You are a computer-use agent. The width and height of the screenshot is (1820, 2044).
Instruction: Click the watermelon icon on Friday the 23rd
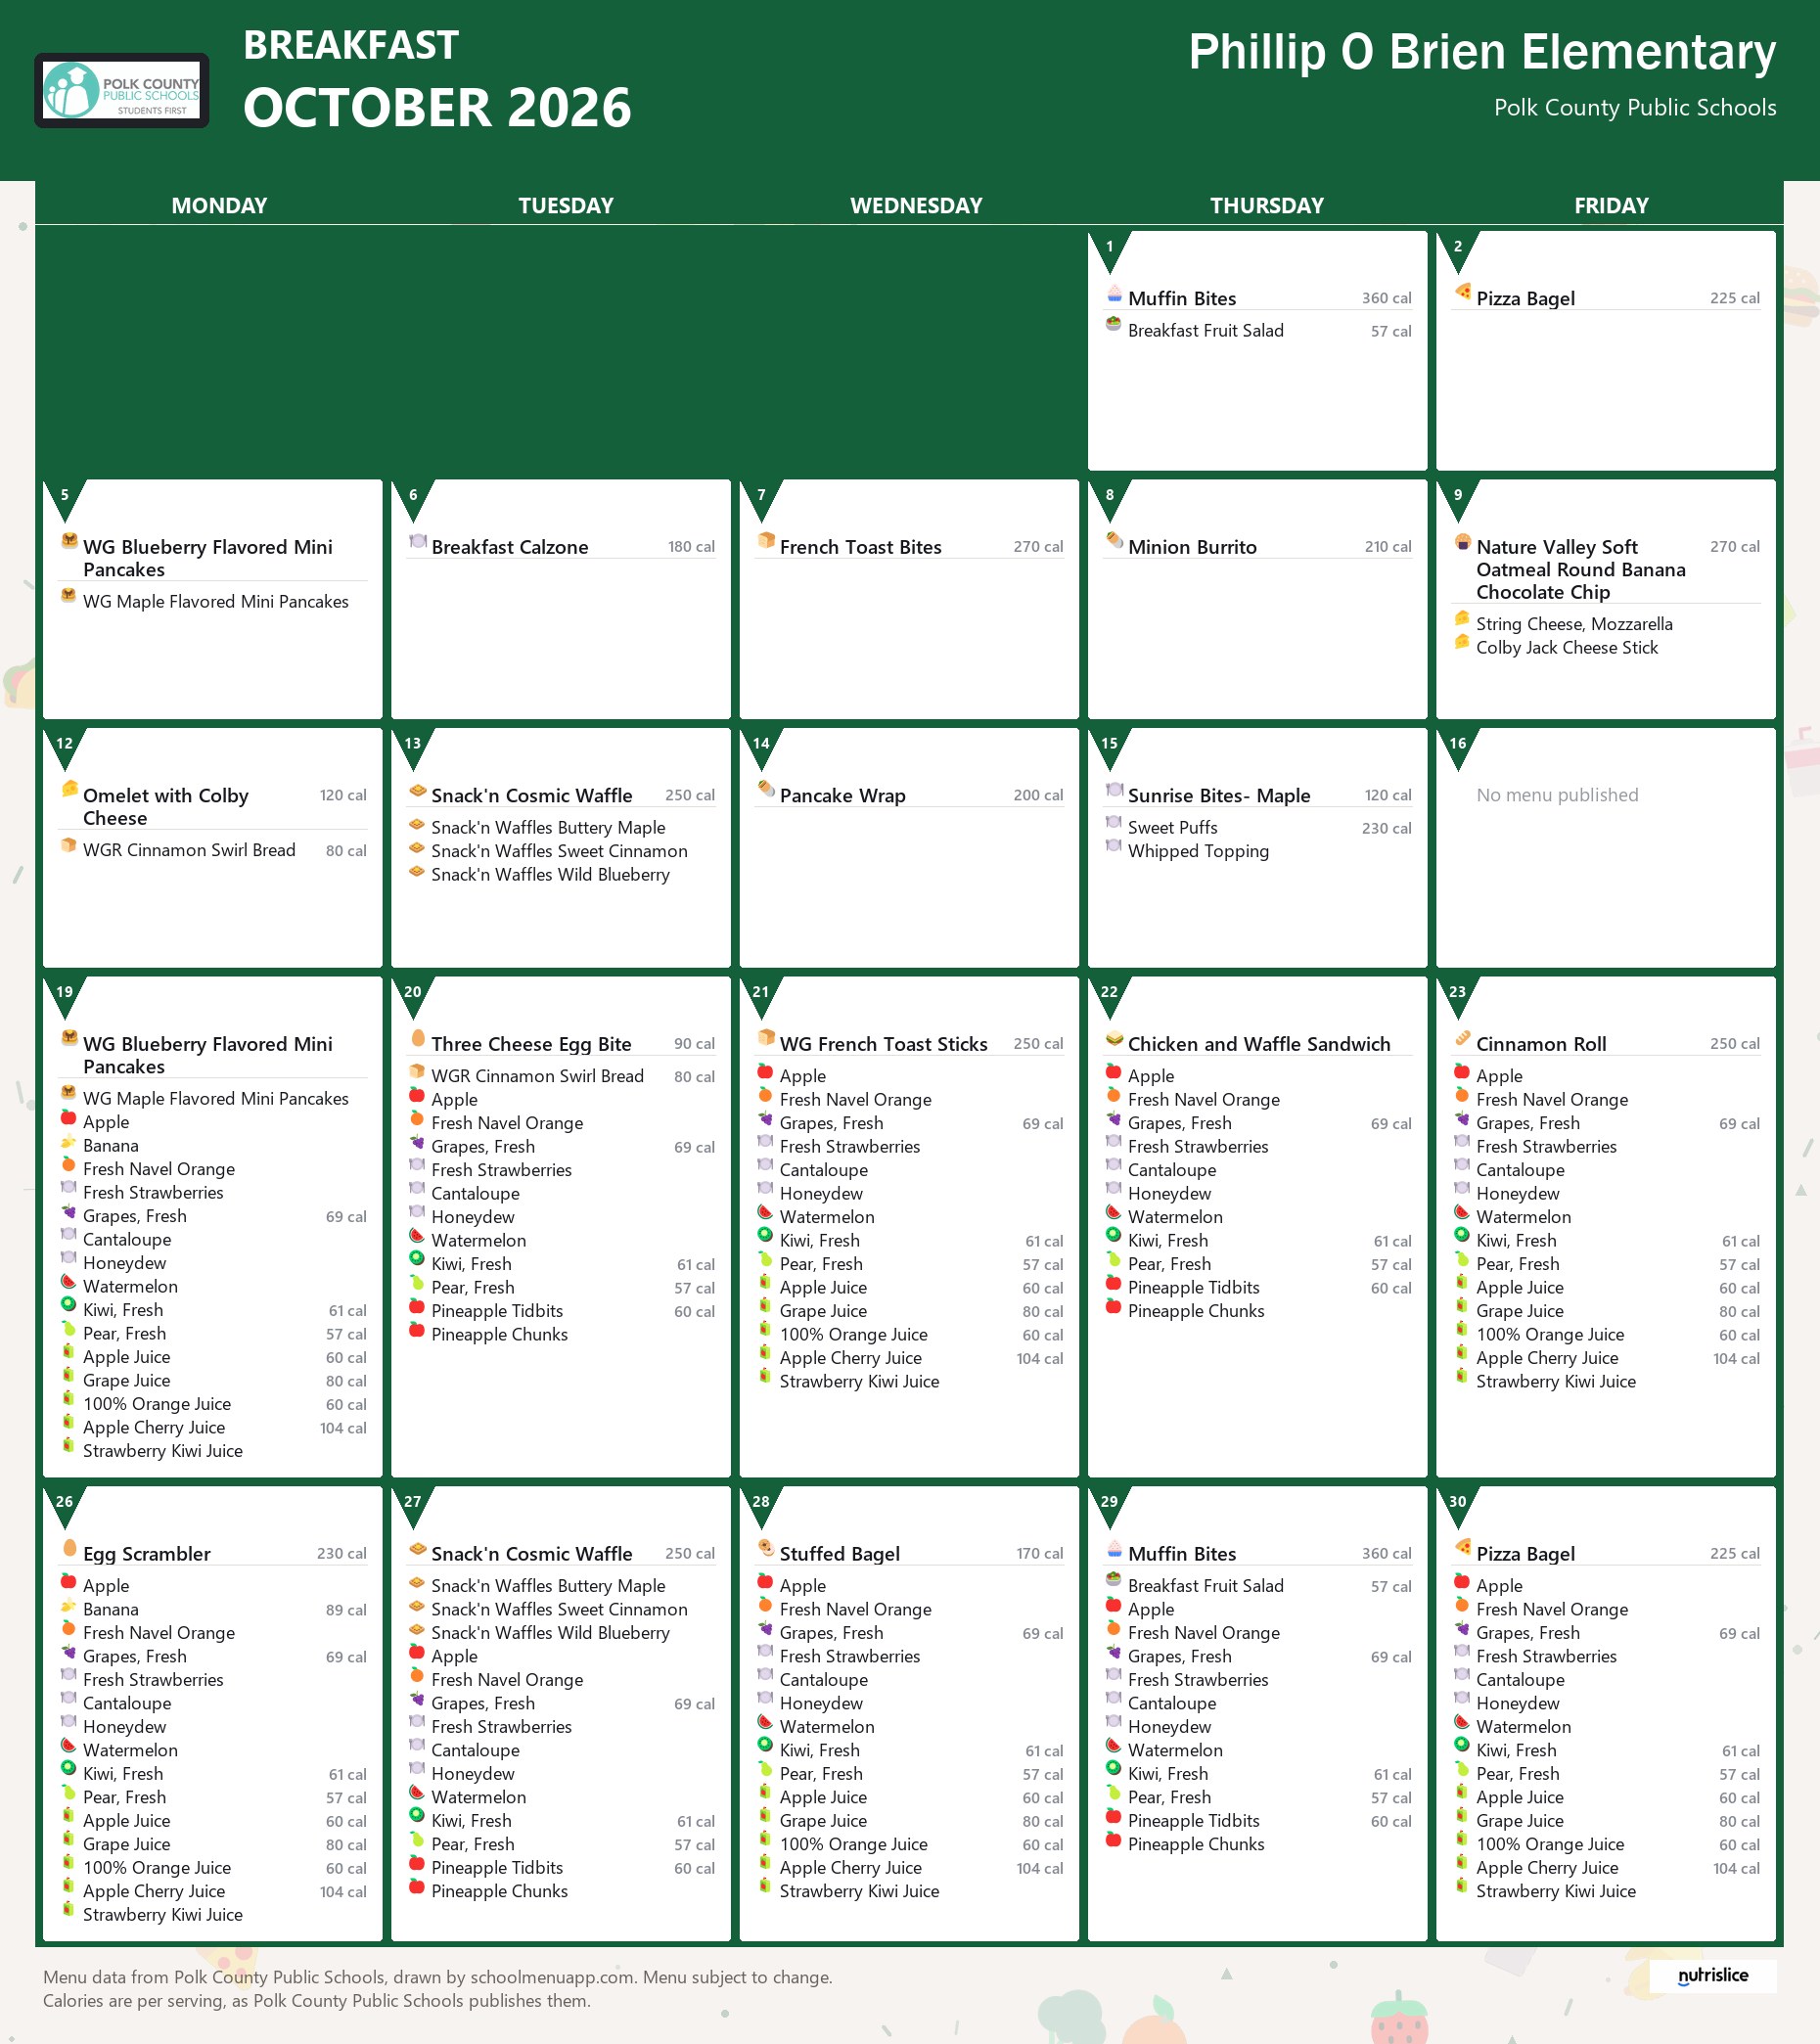click(x=1462, y=1213)
